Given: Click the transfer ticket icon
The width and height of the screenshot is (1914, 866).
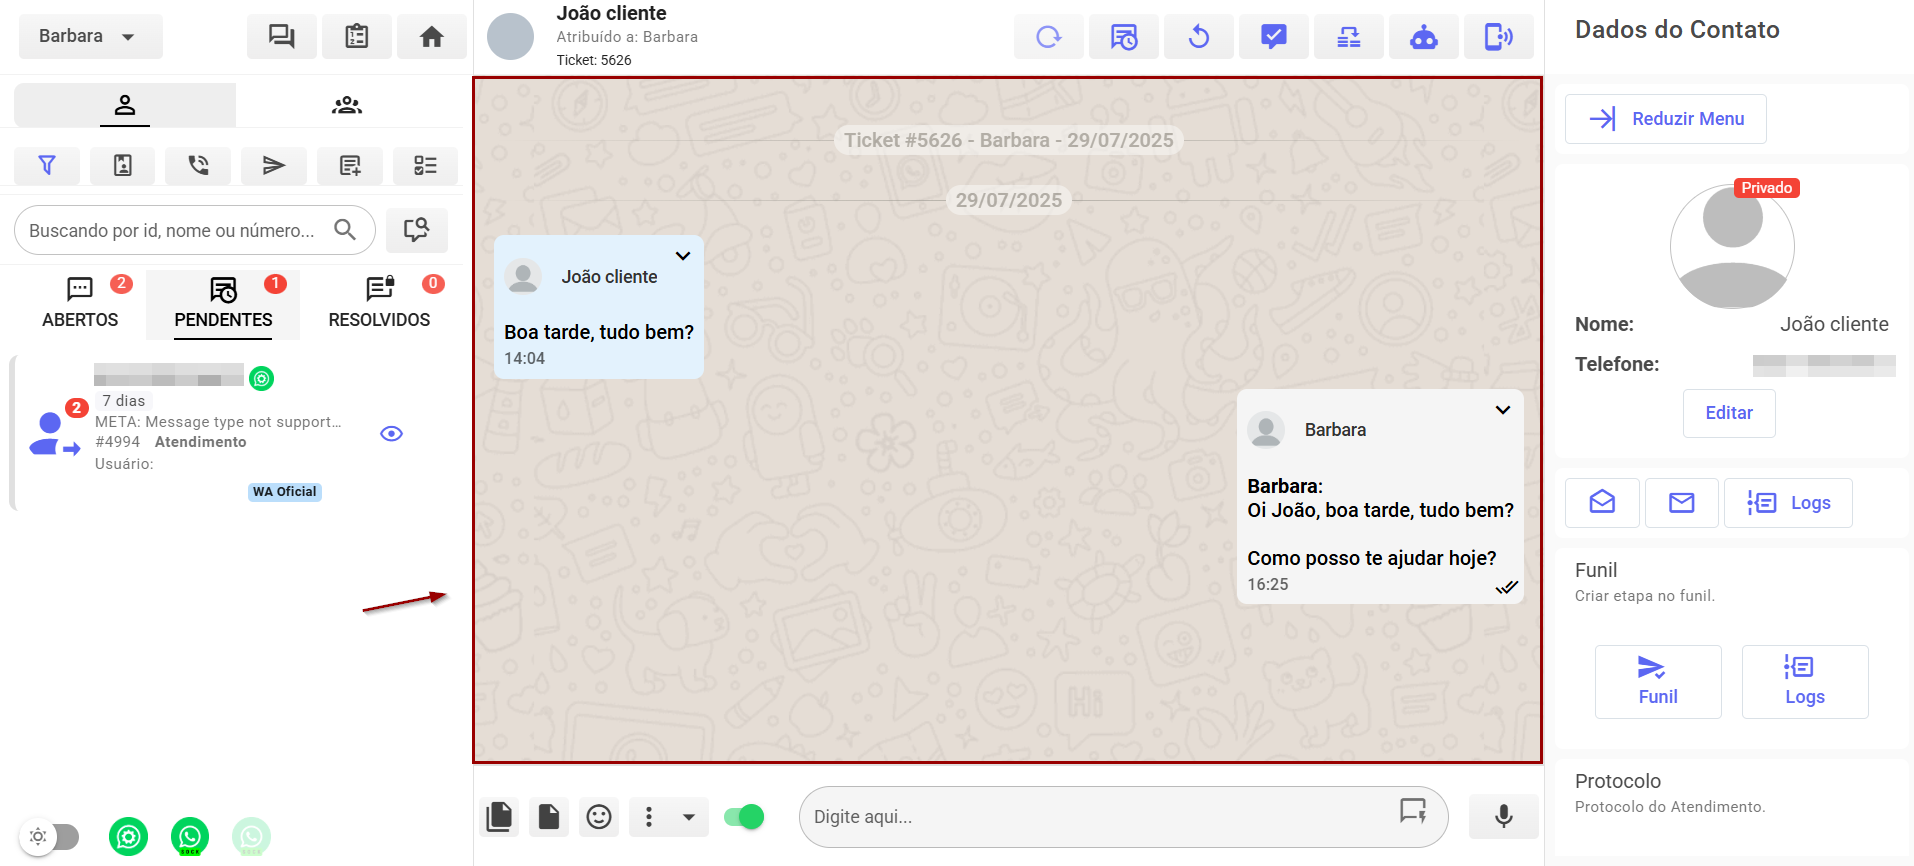Looking at the screenshot, I should point(1348,37).
